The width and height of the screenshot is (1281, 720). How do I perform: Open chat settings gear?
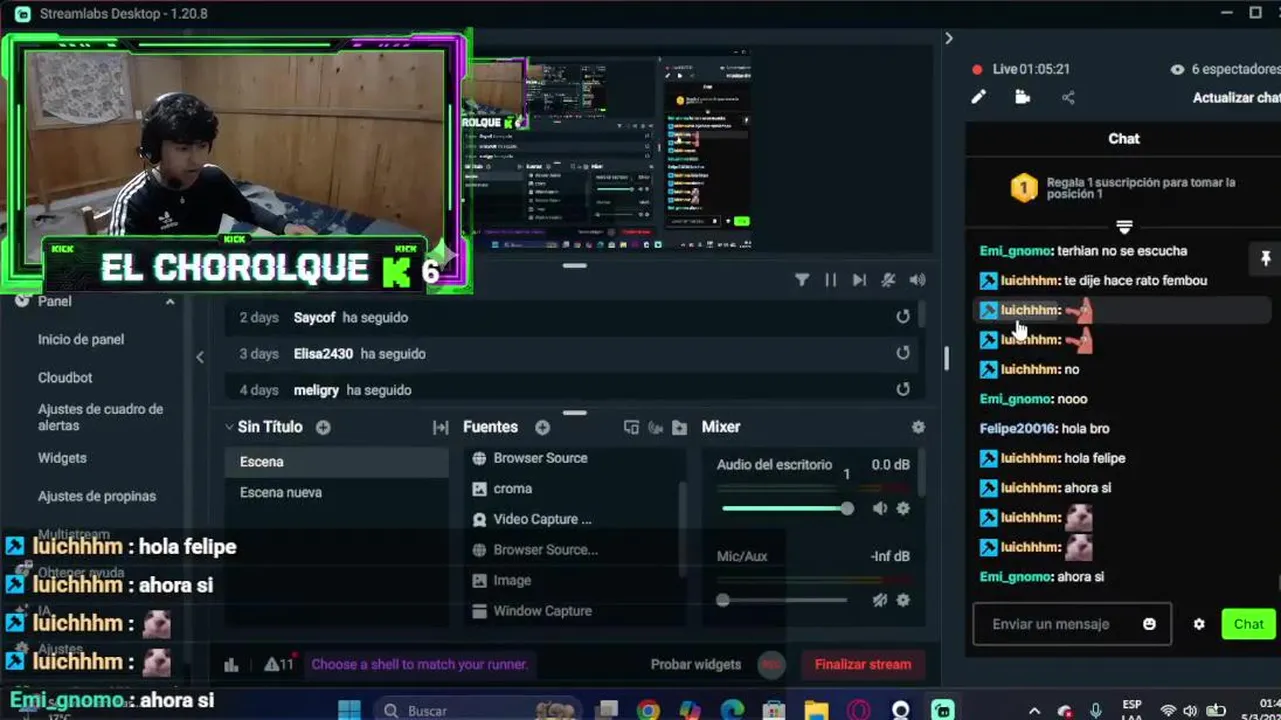1199,624
